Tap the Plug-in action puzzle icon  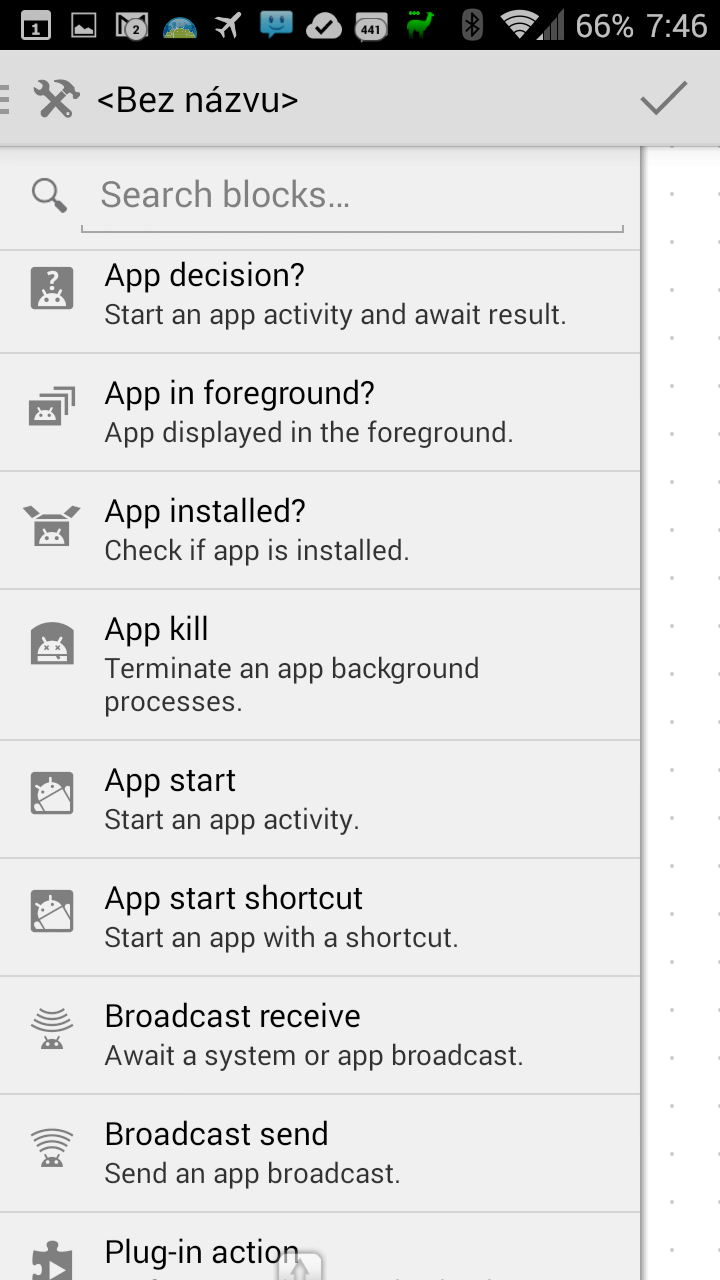pyautogui.click(x=52, y=1260)
